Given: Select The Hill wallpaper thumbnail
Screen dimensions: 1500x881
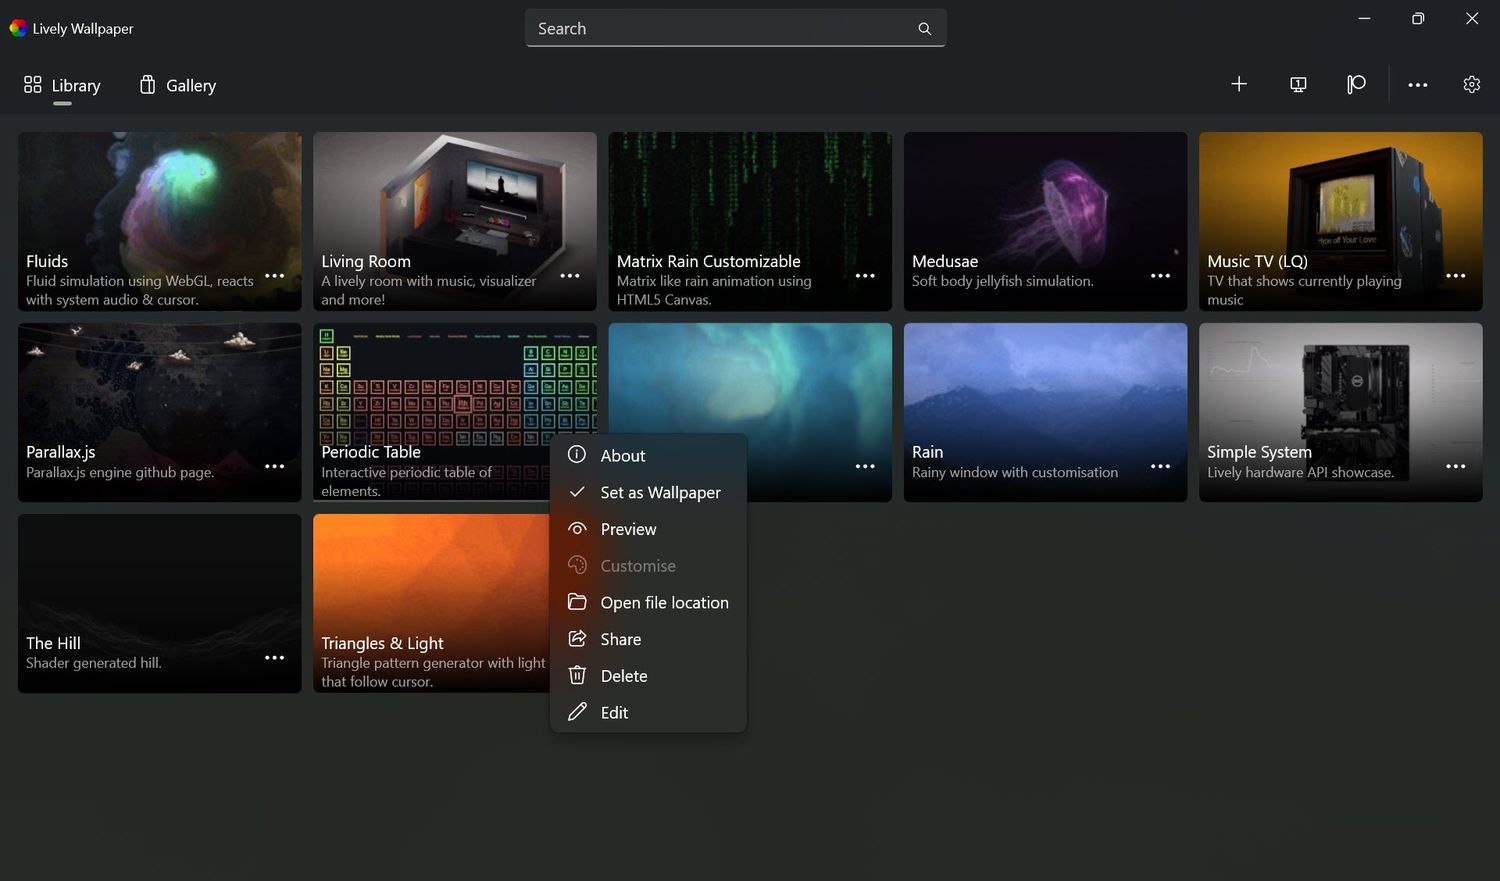Looking at the screenshot, I should click(x=160, y=603).
